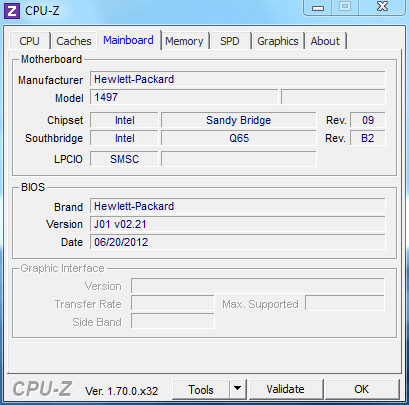Image resolution: width=409 pixels, height=405 pixels.
Task: Click the BIOS date 06/20/2012
Action: (x=238, y=242)
